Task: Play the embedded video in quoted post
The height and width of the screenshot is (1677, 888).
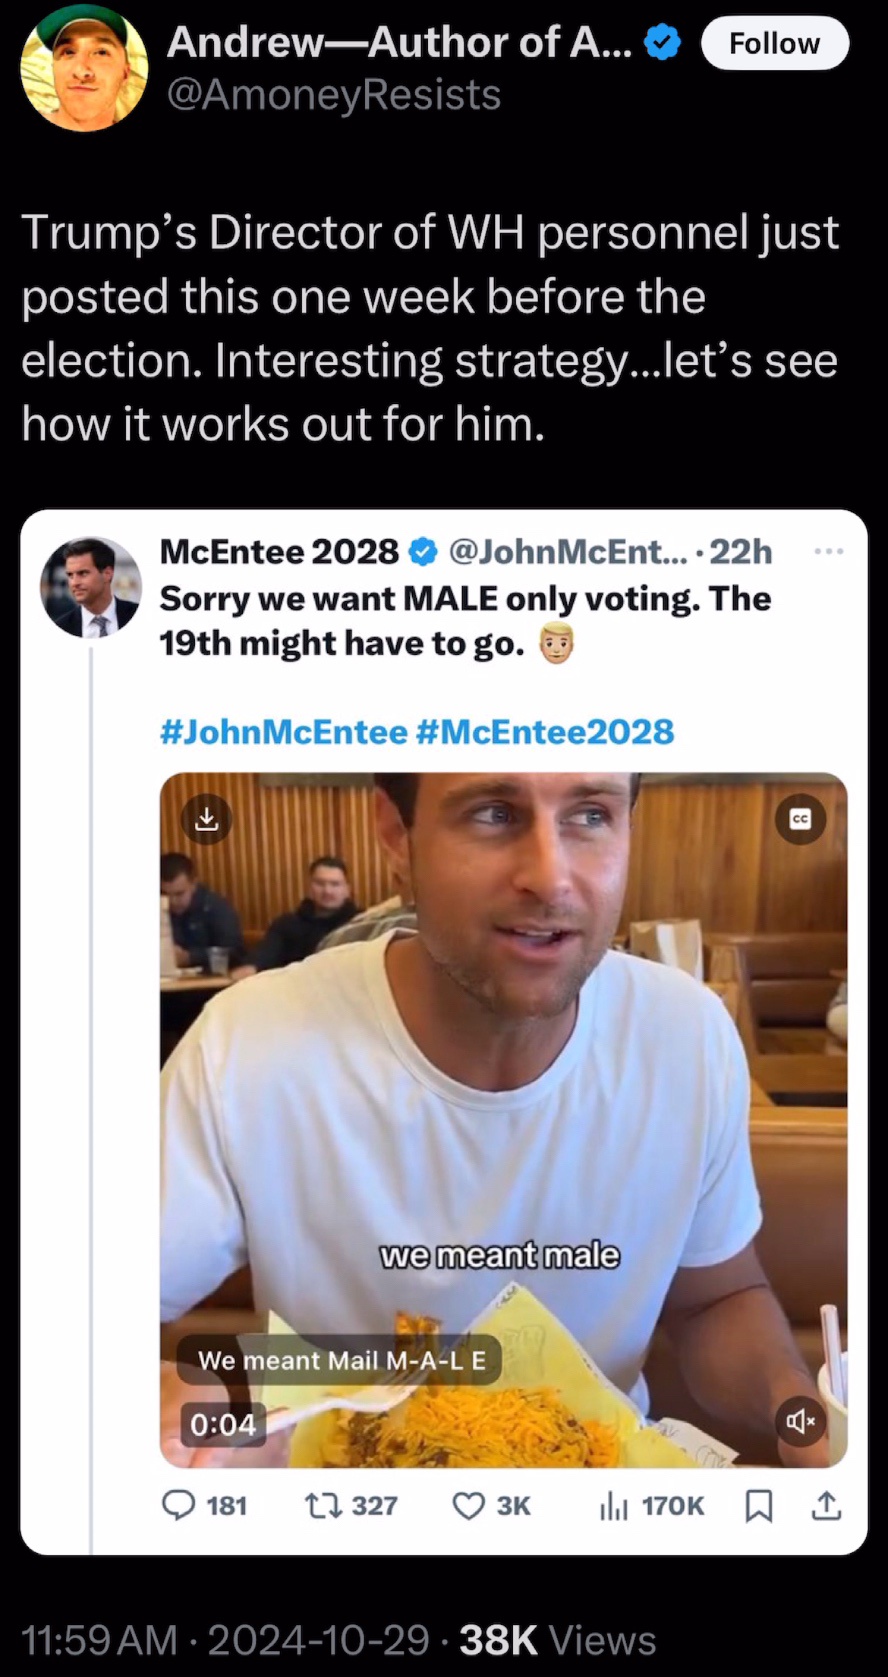Action: click(x=504, y=1120)
